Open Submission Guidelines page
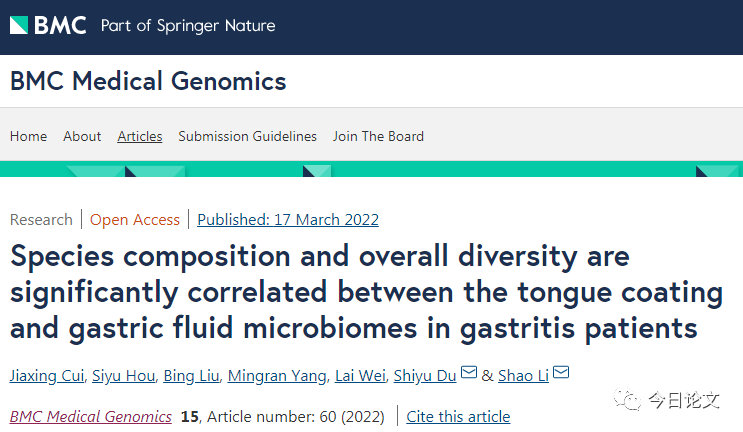Image resolution: width=743 pixels, height=432 pixels. [x=247, y=136]
